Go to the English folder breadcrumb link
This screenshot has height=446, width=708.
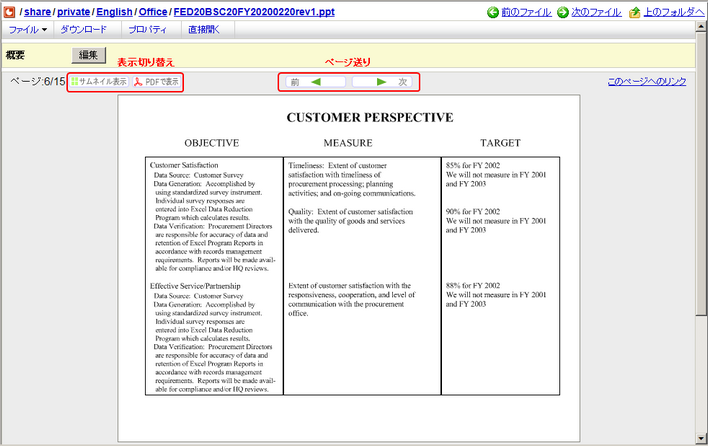(x=117, y=11)
